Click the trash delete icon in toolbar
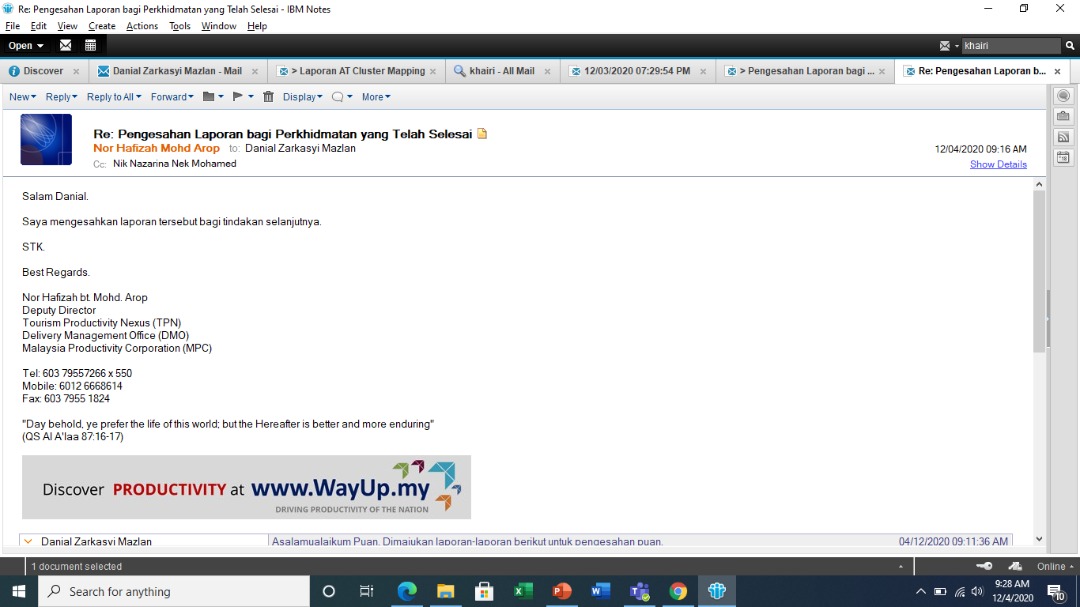1080x607 pixels. point(268,97)
